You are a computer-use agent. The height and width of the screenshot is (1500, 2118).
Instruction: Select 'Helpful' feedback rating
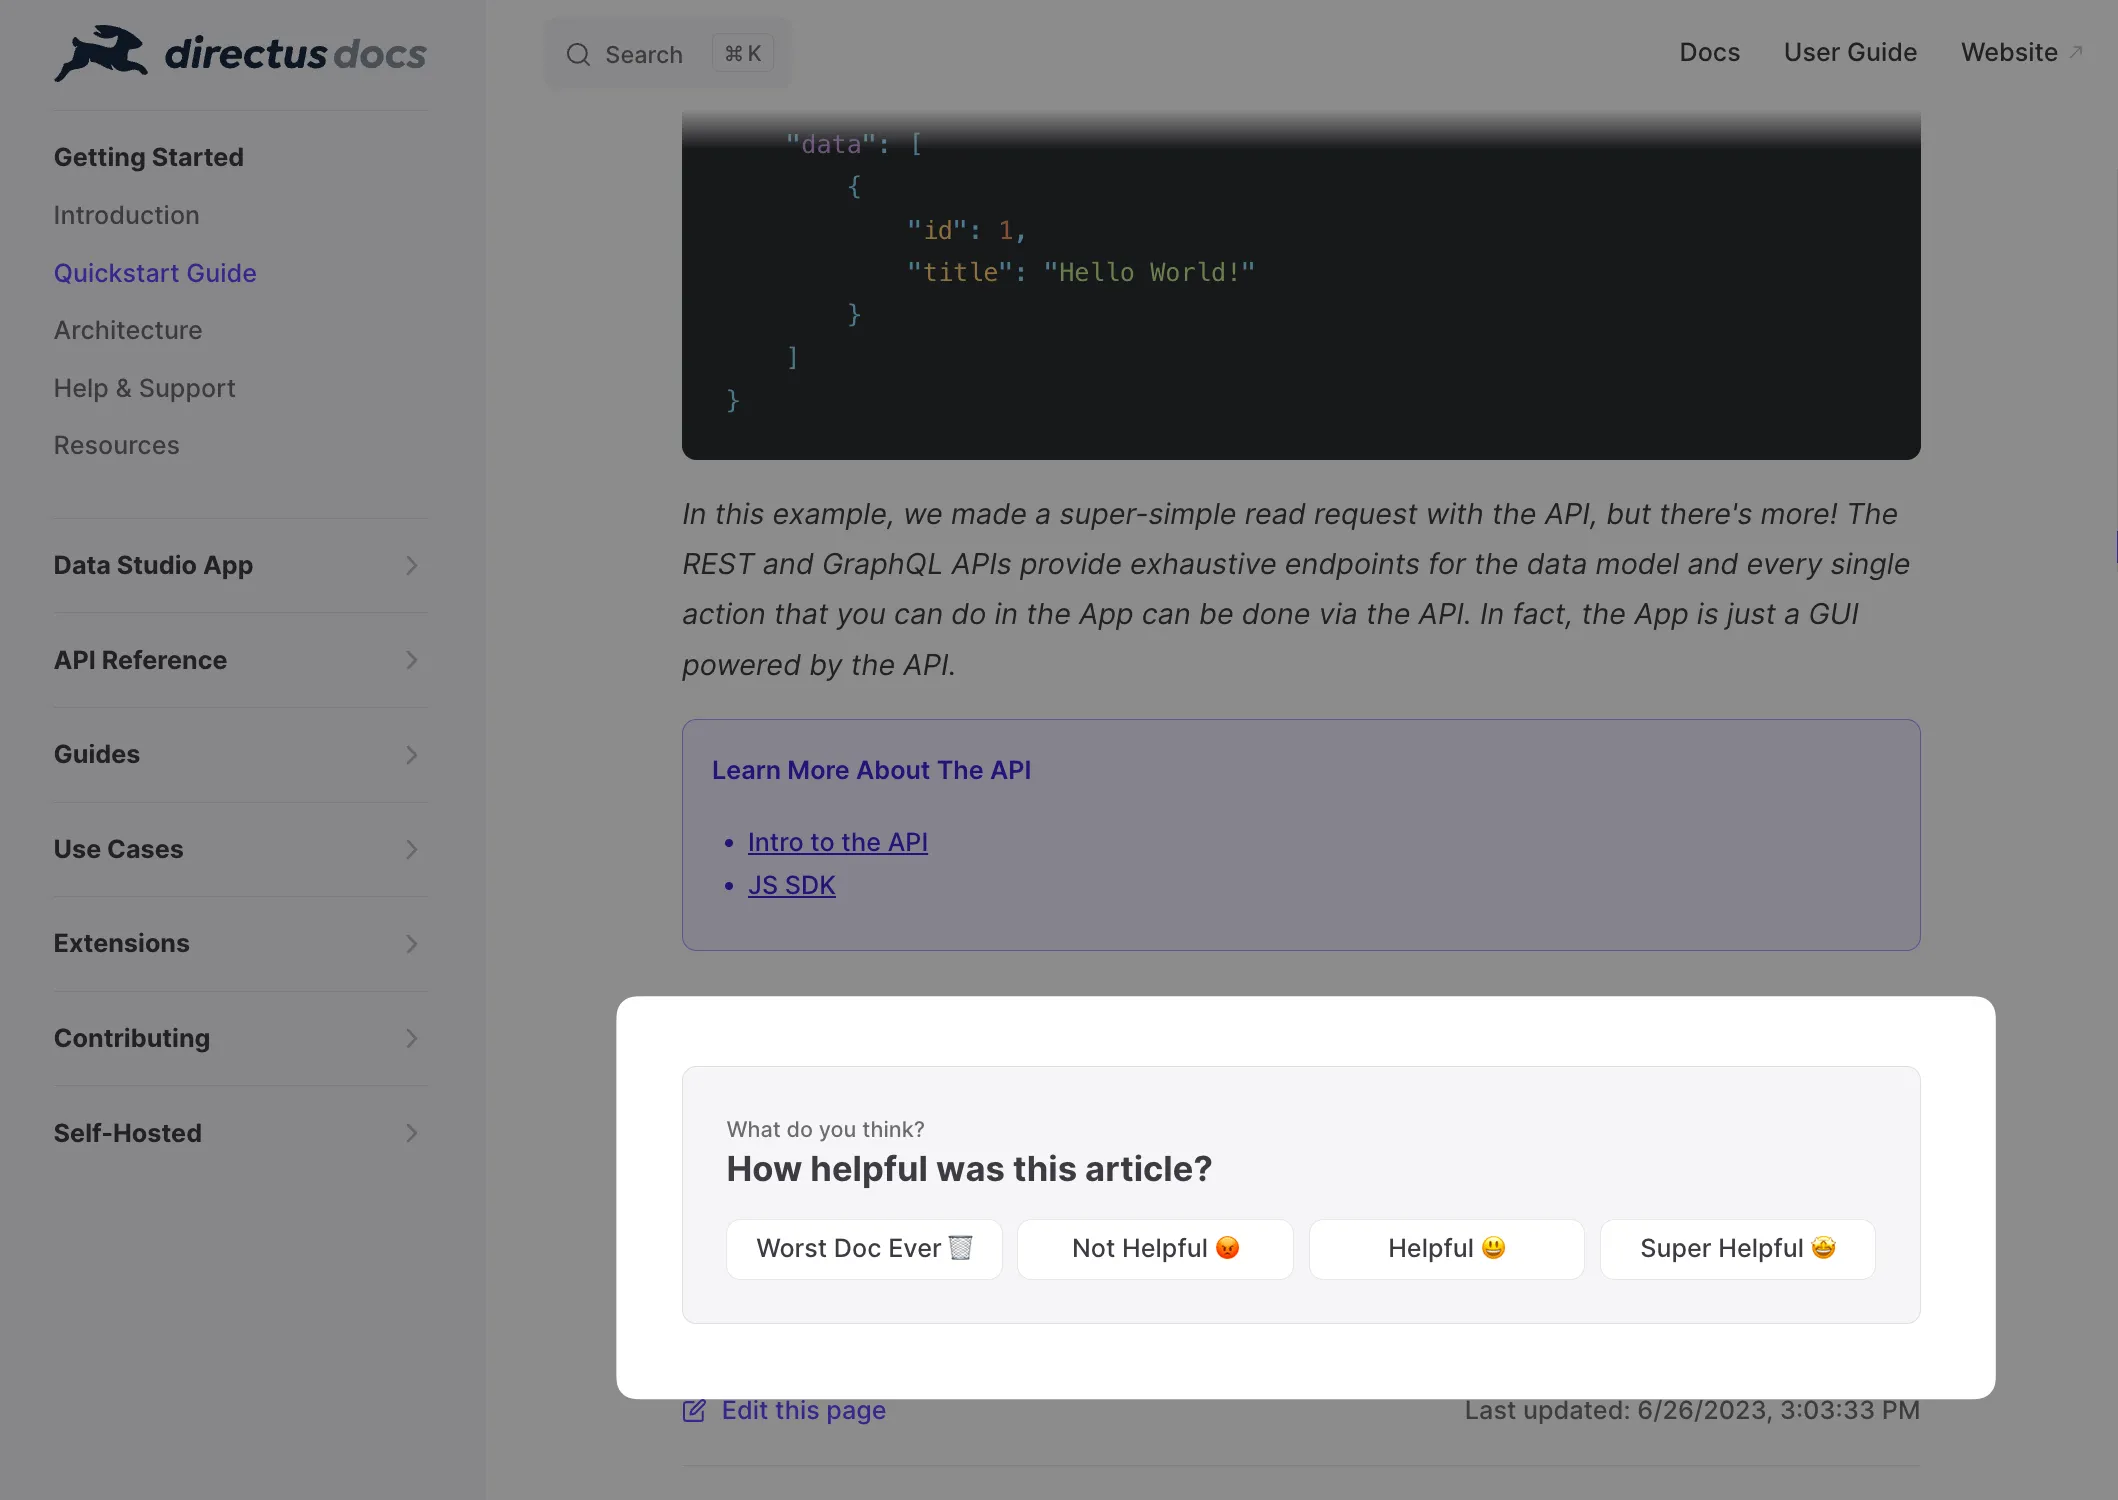pyautogui.click(x=1446, y=1248)
